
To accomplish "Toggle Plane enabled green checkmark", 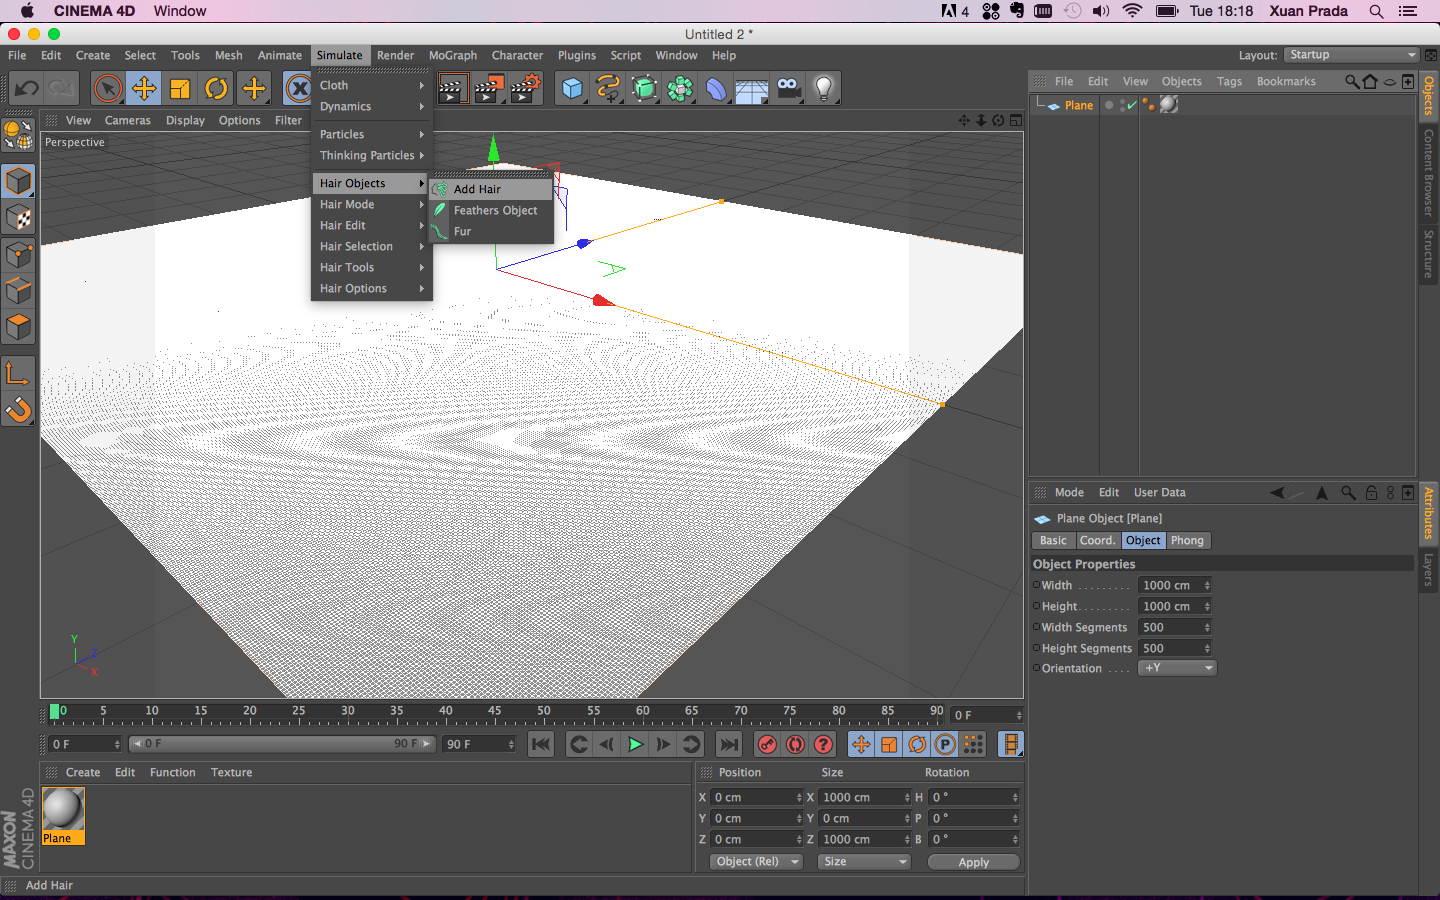I will point(1132,105).
